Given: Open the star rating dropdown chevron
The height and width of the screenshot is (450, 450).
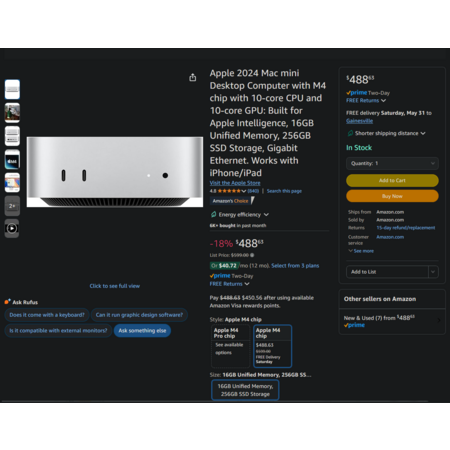Looking at the screenshot, I should coord(244,191).
